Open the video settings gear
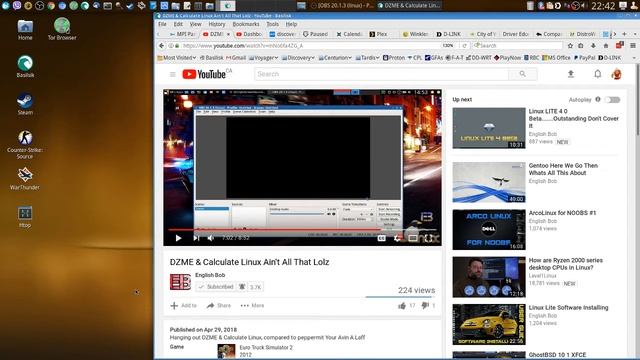 point(397,238)
